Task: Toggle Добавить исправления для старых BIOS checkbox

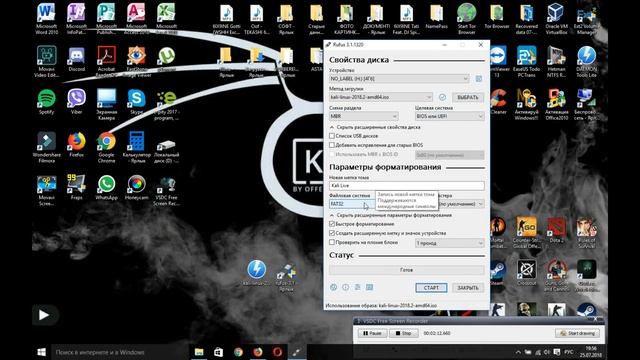Action: pos(332,145)
